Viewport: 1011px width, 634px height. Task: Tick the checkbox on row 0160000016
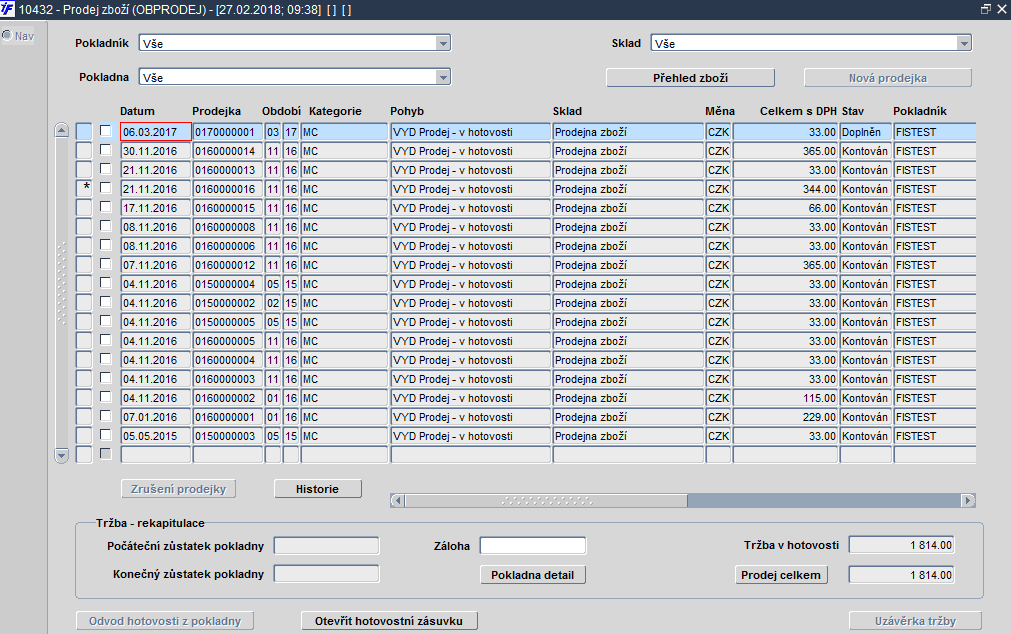pyautogui.click(x=106, y=188)
